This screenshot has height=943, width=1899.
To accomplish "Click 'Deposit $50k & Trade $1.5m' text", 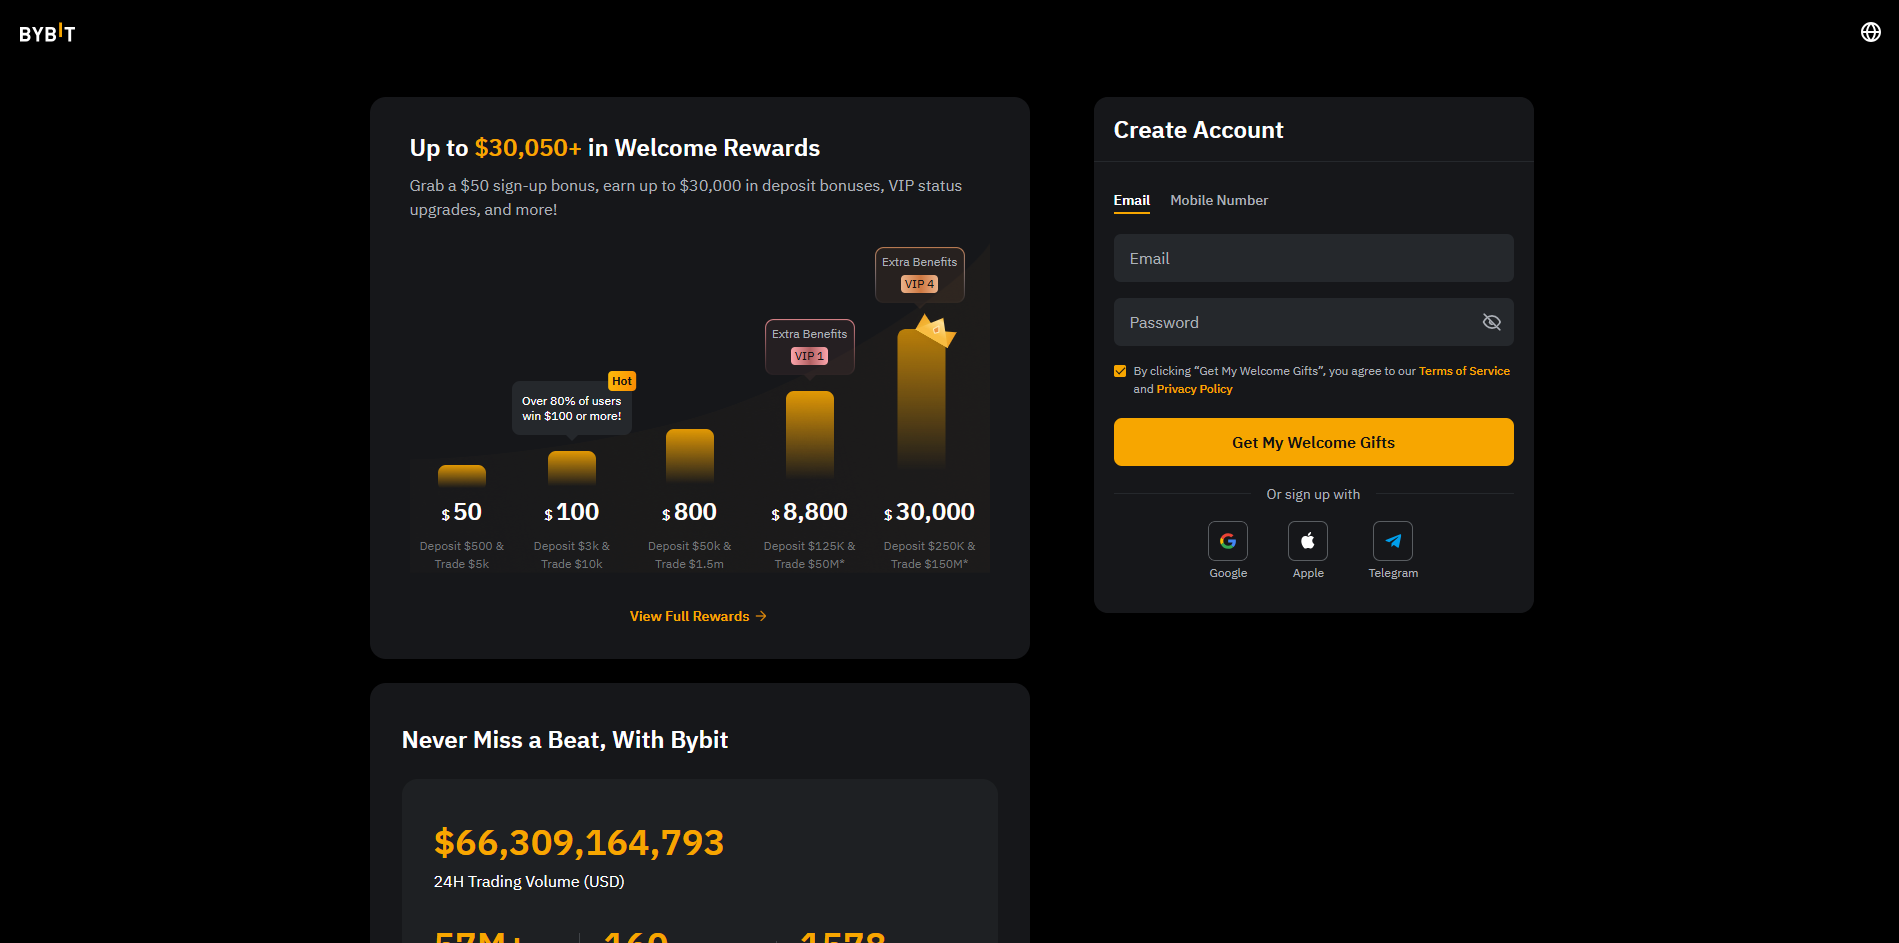I will coord(689,555).
